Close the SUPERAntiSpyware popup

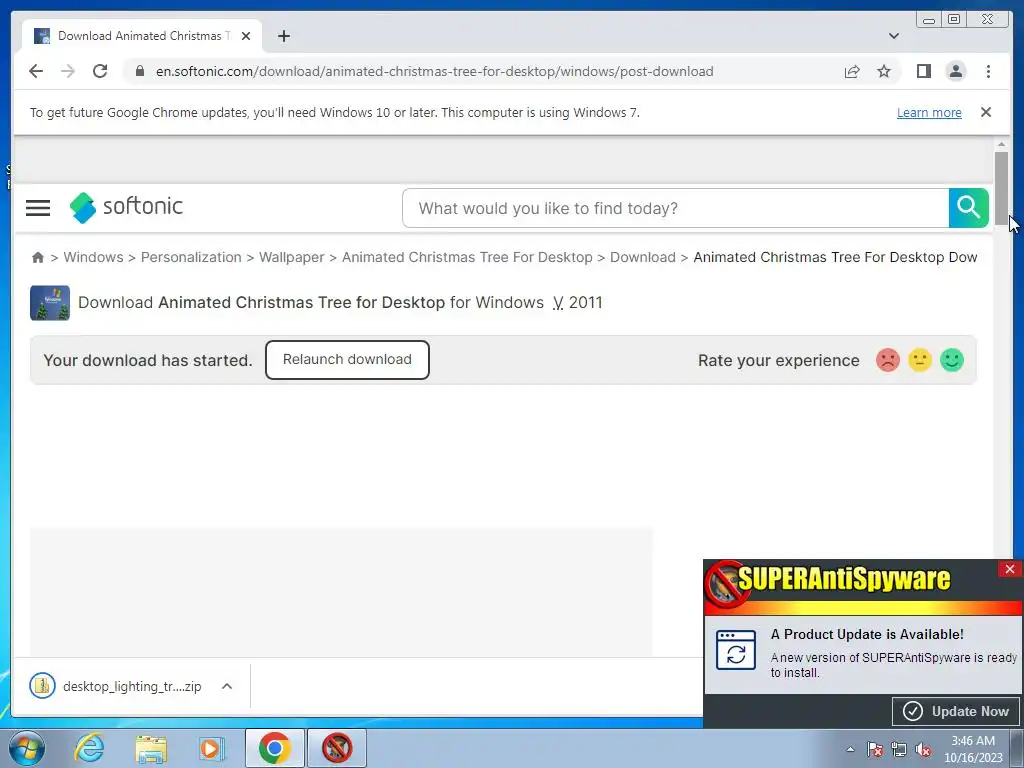point(1010,569)
